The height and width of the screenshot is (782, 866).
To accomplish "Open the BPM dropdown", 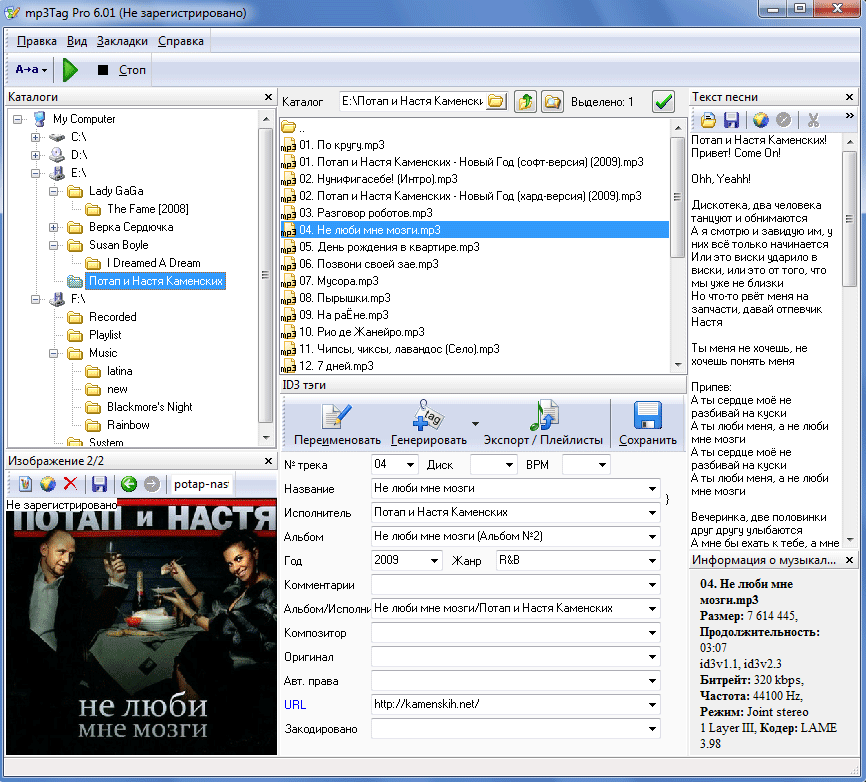I will pyautogui.click(x=602, y=465).
